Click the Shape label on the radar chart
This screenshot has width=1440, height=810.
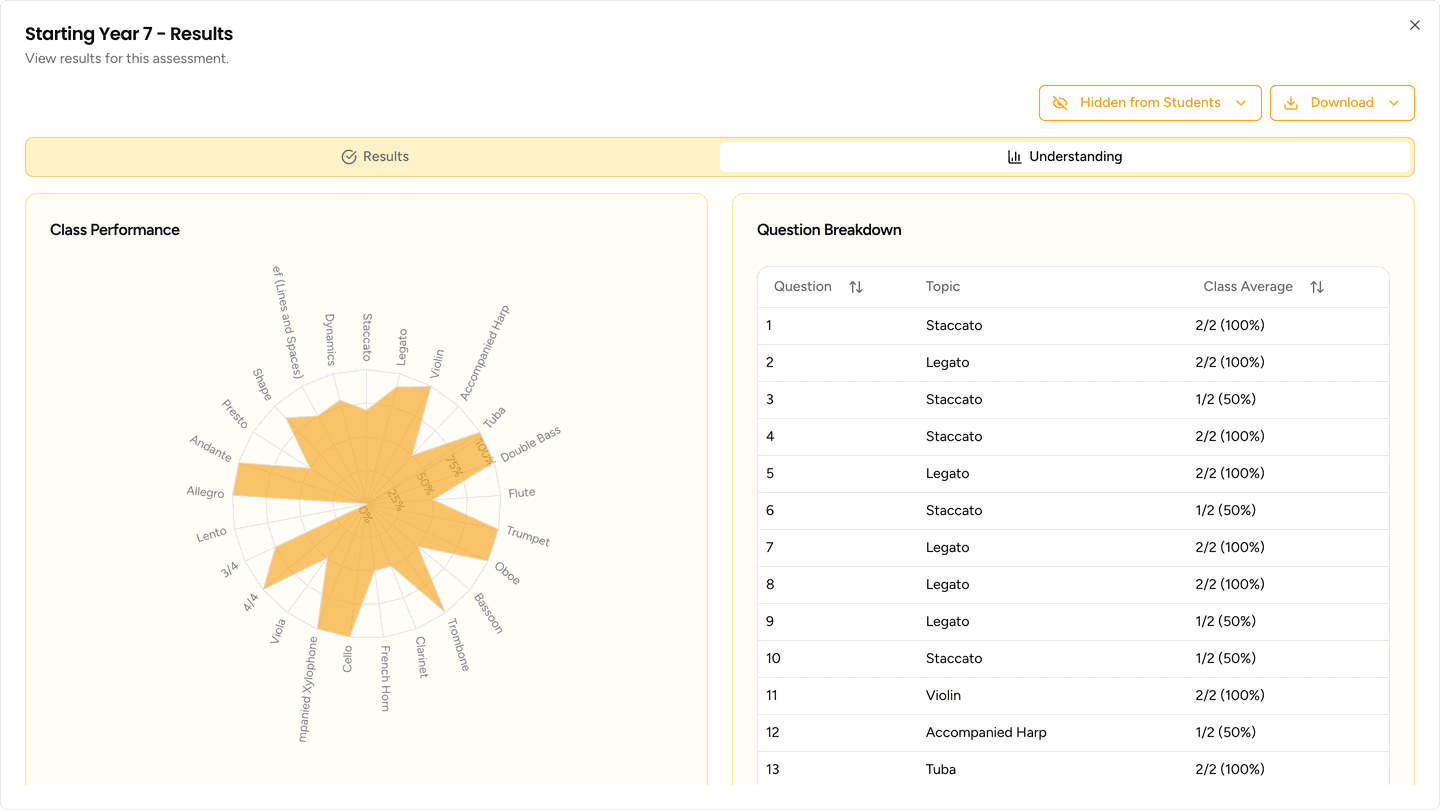coord(262,385)
